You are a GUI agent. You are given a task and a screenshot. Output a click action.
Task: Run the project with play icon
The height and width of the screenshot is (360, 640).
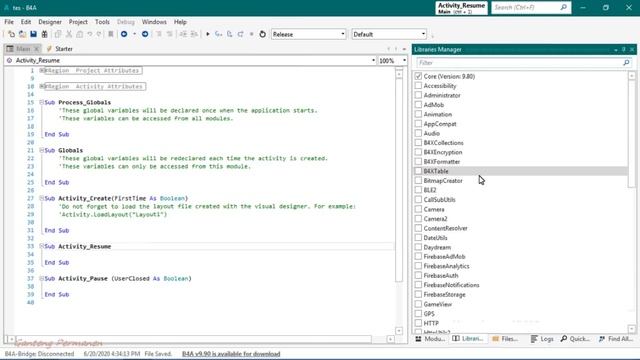tap(208, 34)
